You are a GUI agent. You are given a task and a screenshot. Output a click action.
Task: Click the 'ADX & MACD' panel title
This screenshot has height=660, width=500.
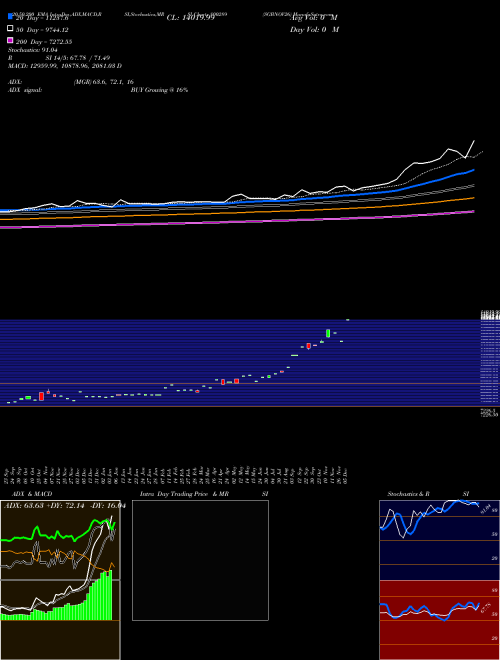(x=32, y=494)
